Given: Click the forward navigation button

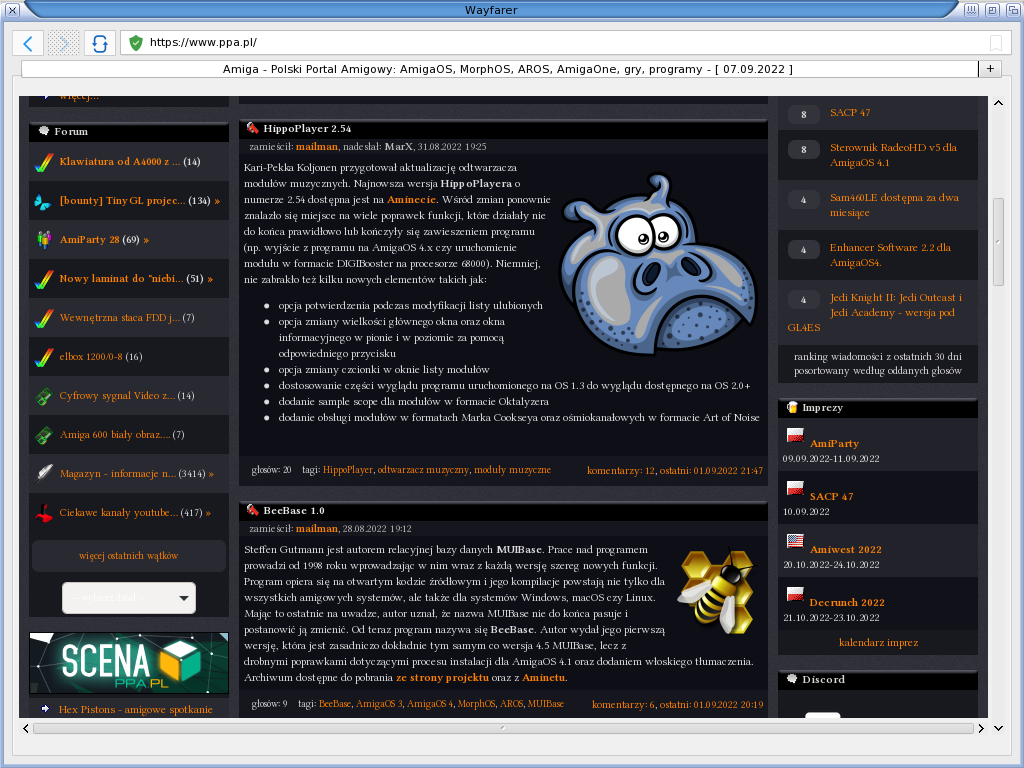Looking at the screenshot, I should [63, 43].
